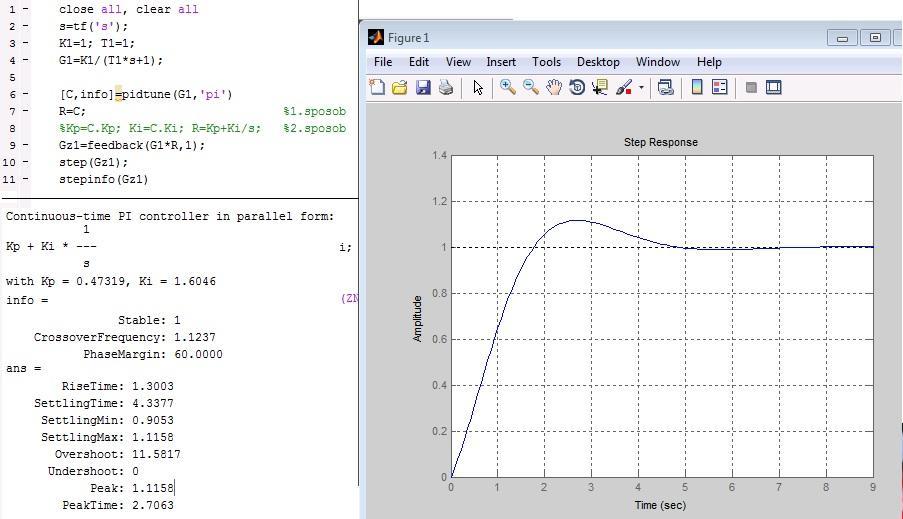Screen dimensions: 903x519
Task: Click the 'SettlingMin: 0.9053' output line
Action: [x=107, y=420]
